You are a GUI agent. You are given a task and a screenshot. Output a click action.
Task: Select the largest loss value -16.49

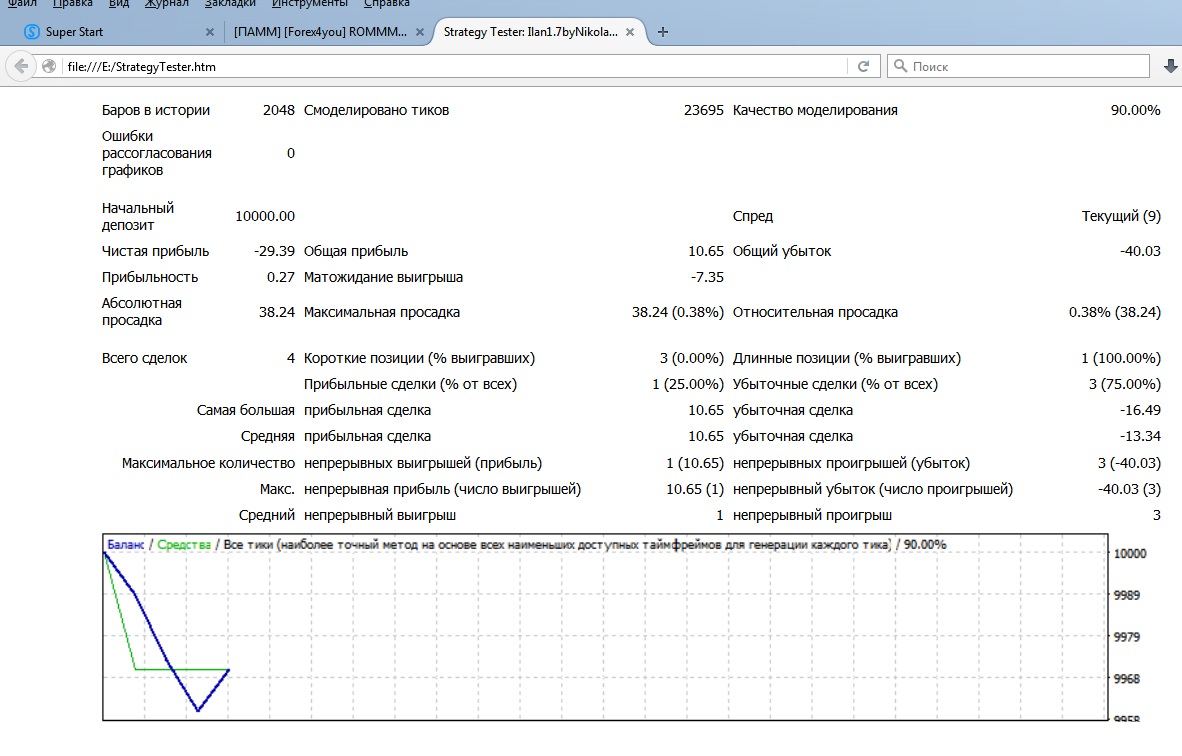[x=1140, y=410]
